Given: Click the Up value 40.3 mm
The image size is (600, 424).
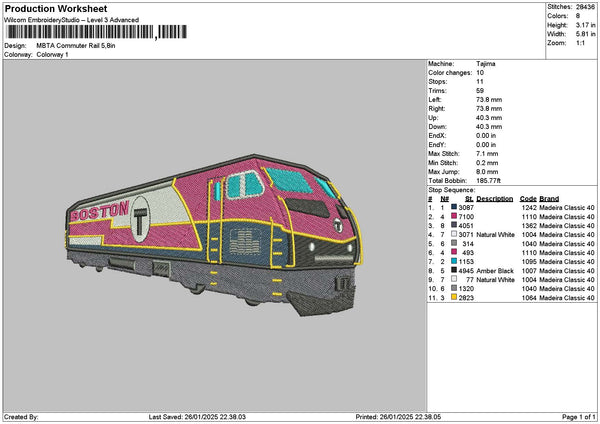Looking at the screenshot, I should click(x=489, y=117).
